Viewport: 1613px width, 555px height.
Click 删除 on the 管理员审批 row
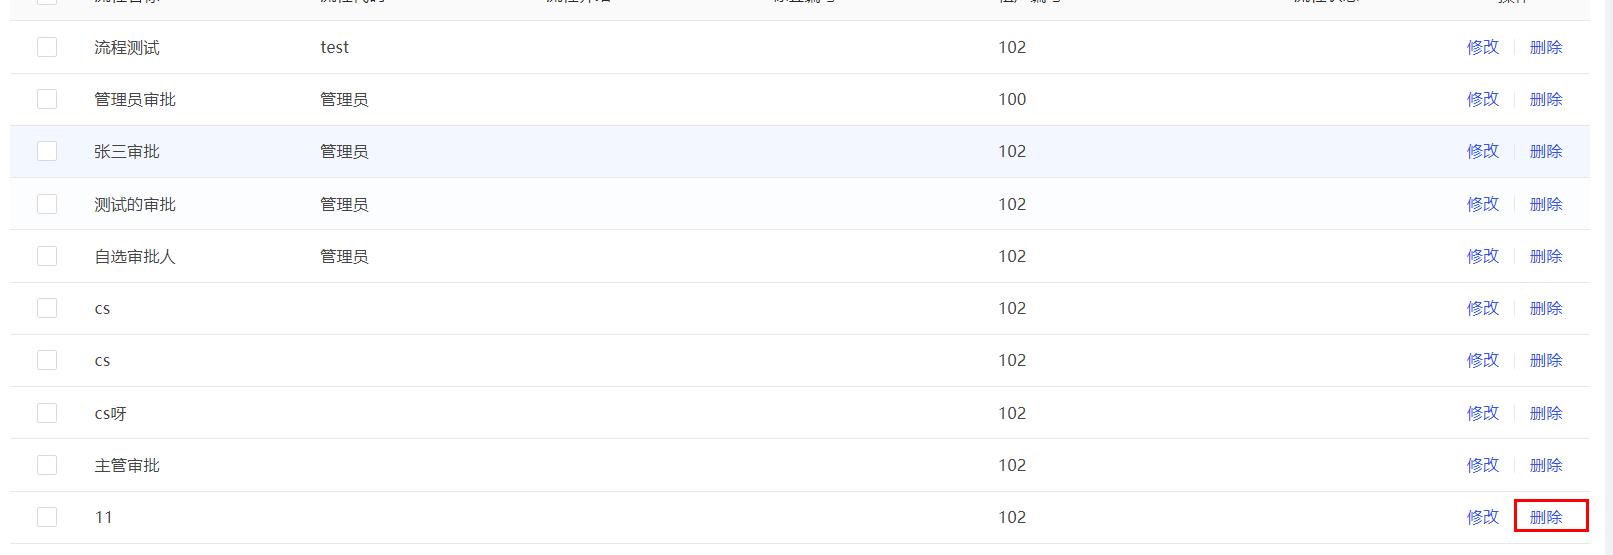[1546, 99]
